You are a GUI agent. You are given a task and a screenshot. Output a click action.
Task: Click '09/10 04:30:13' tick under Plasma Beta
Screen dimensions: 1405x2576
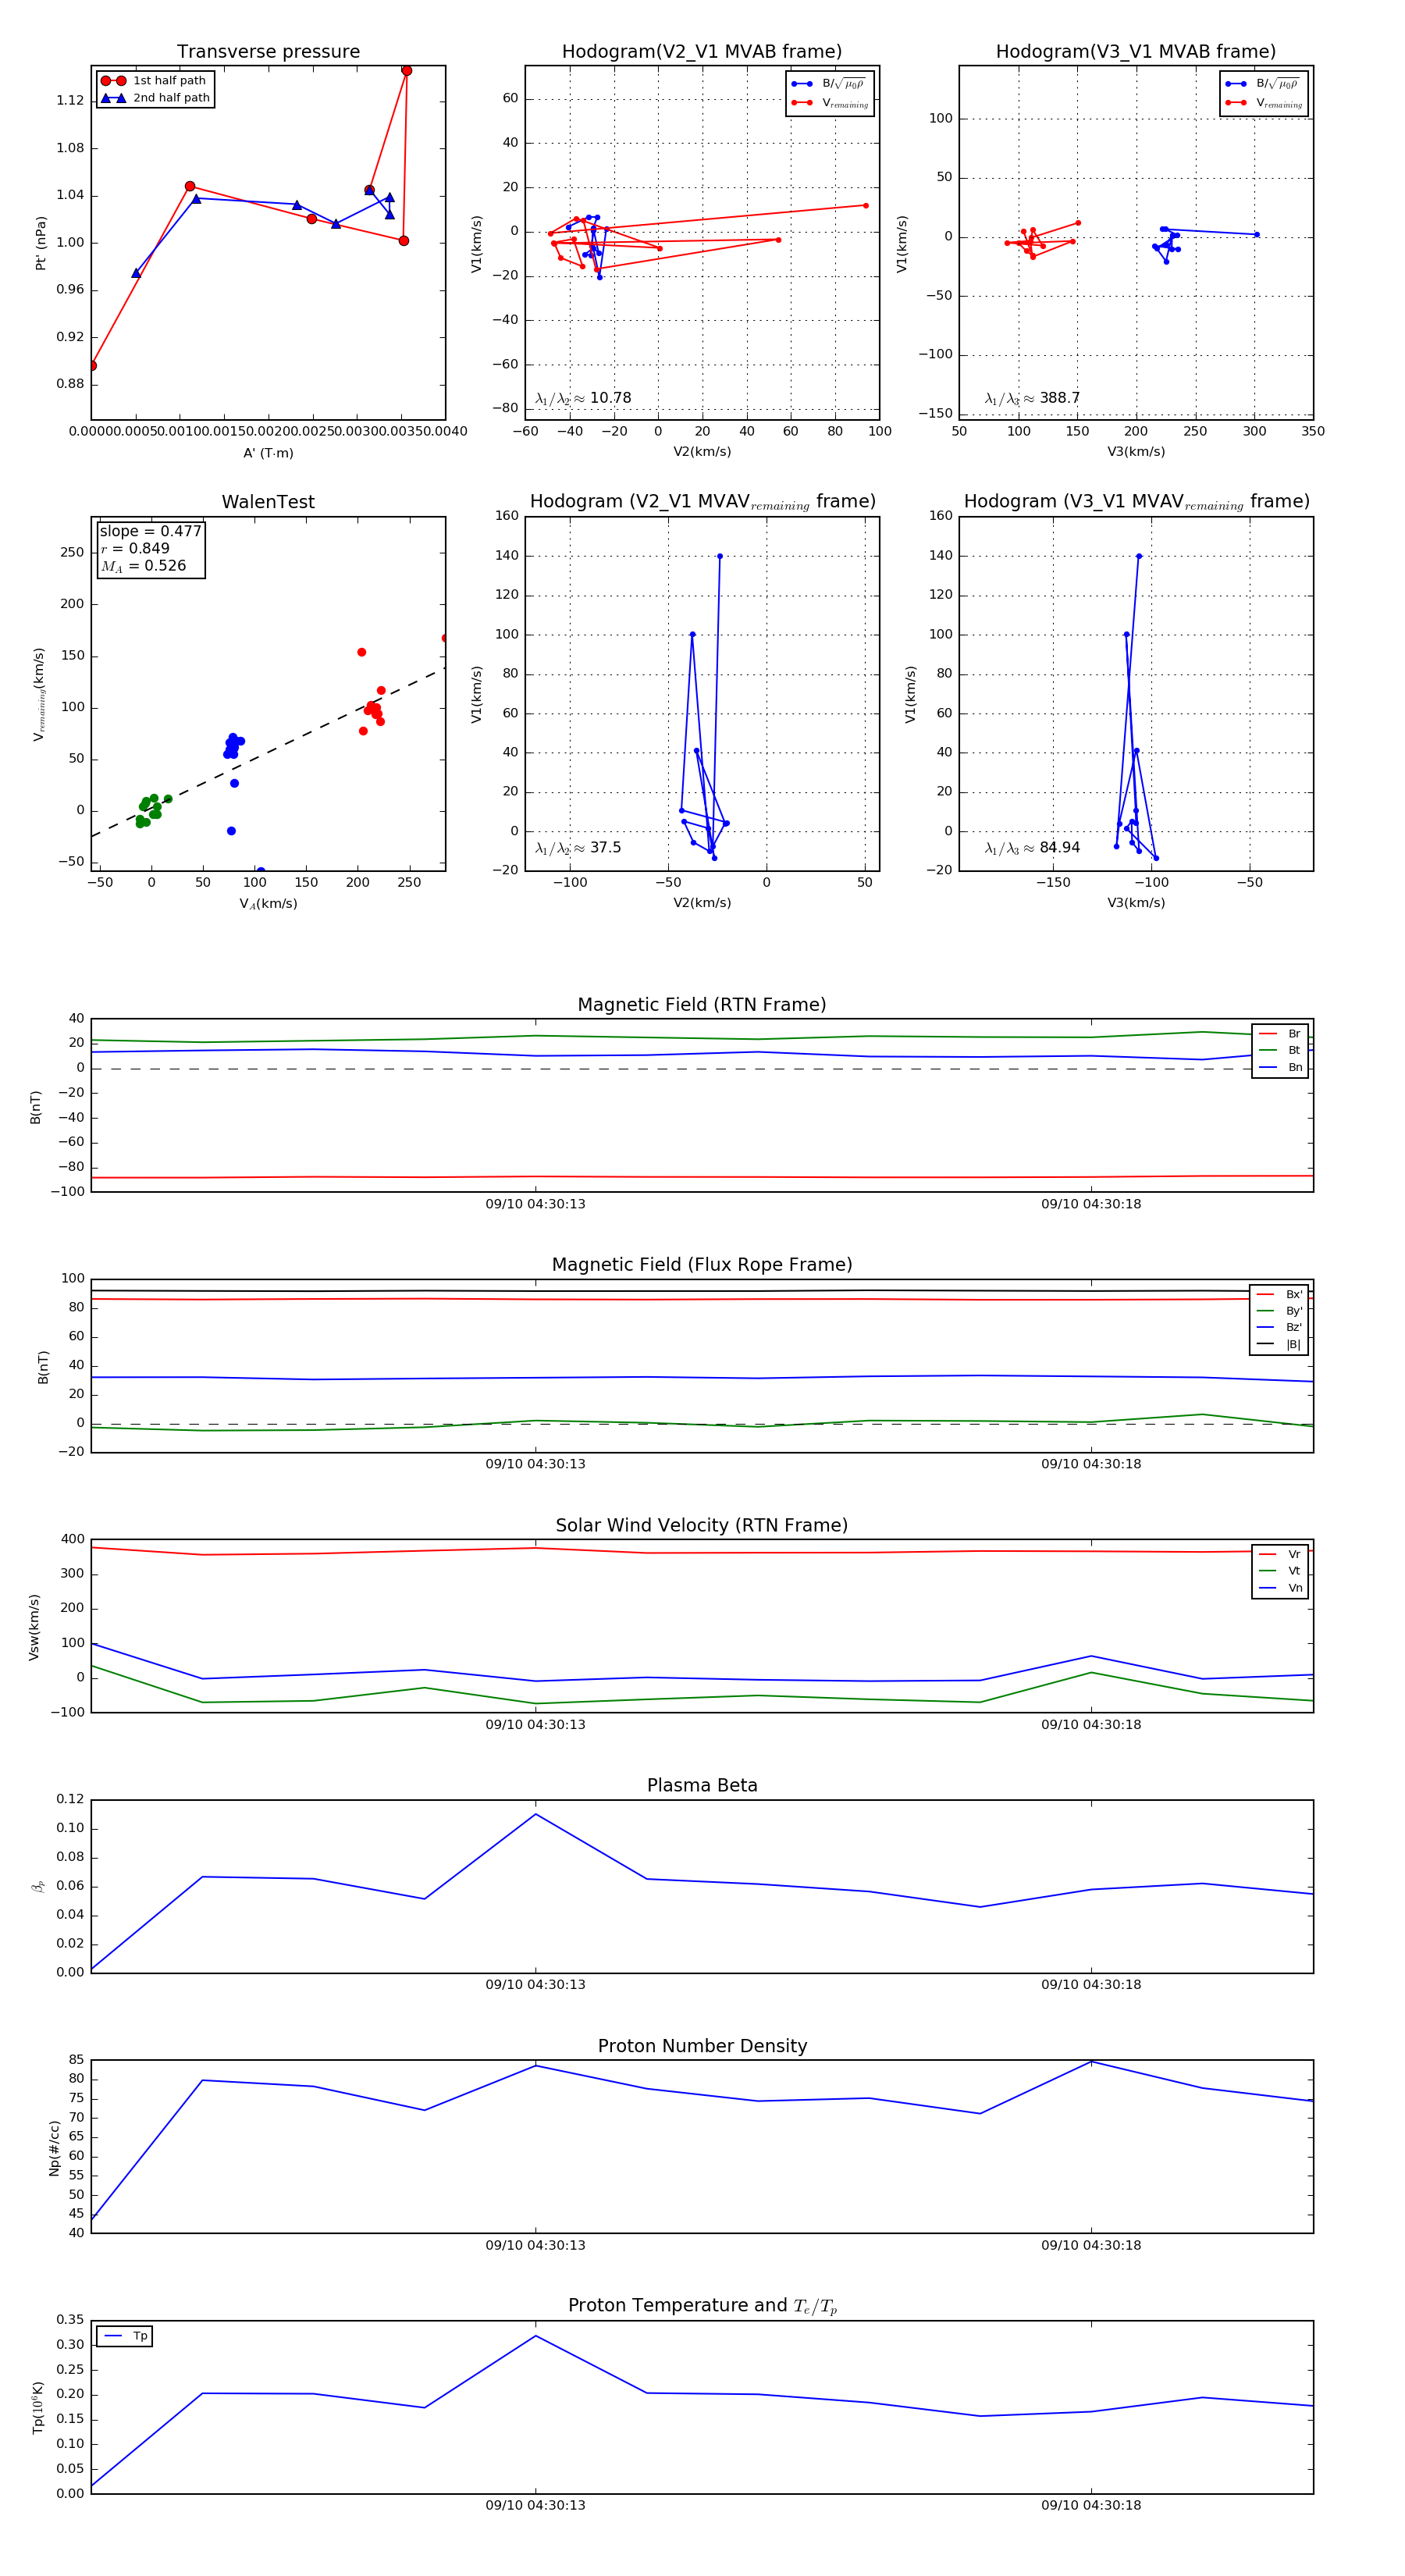(x=536, y=1984)
